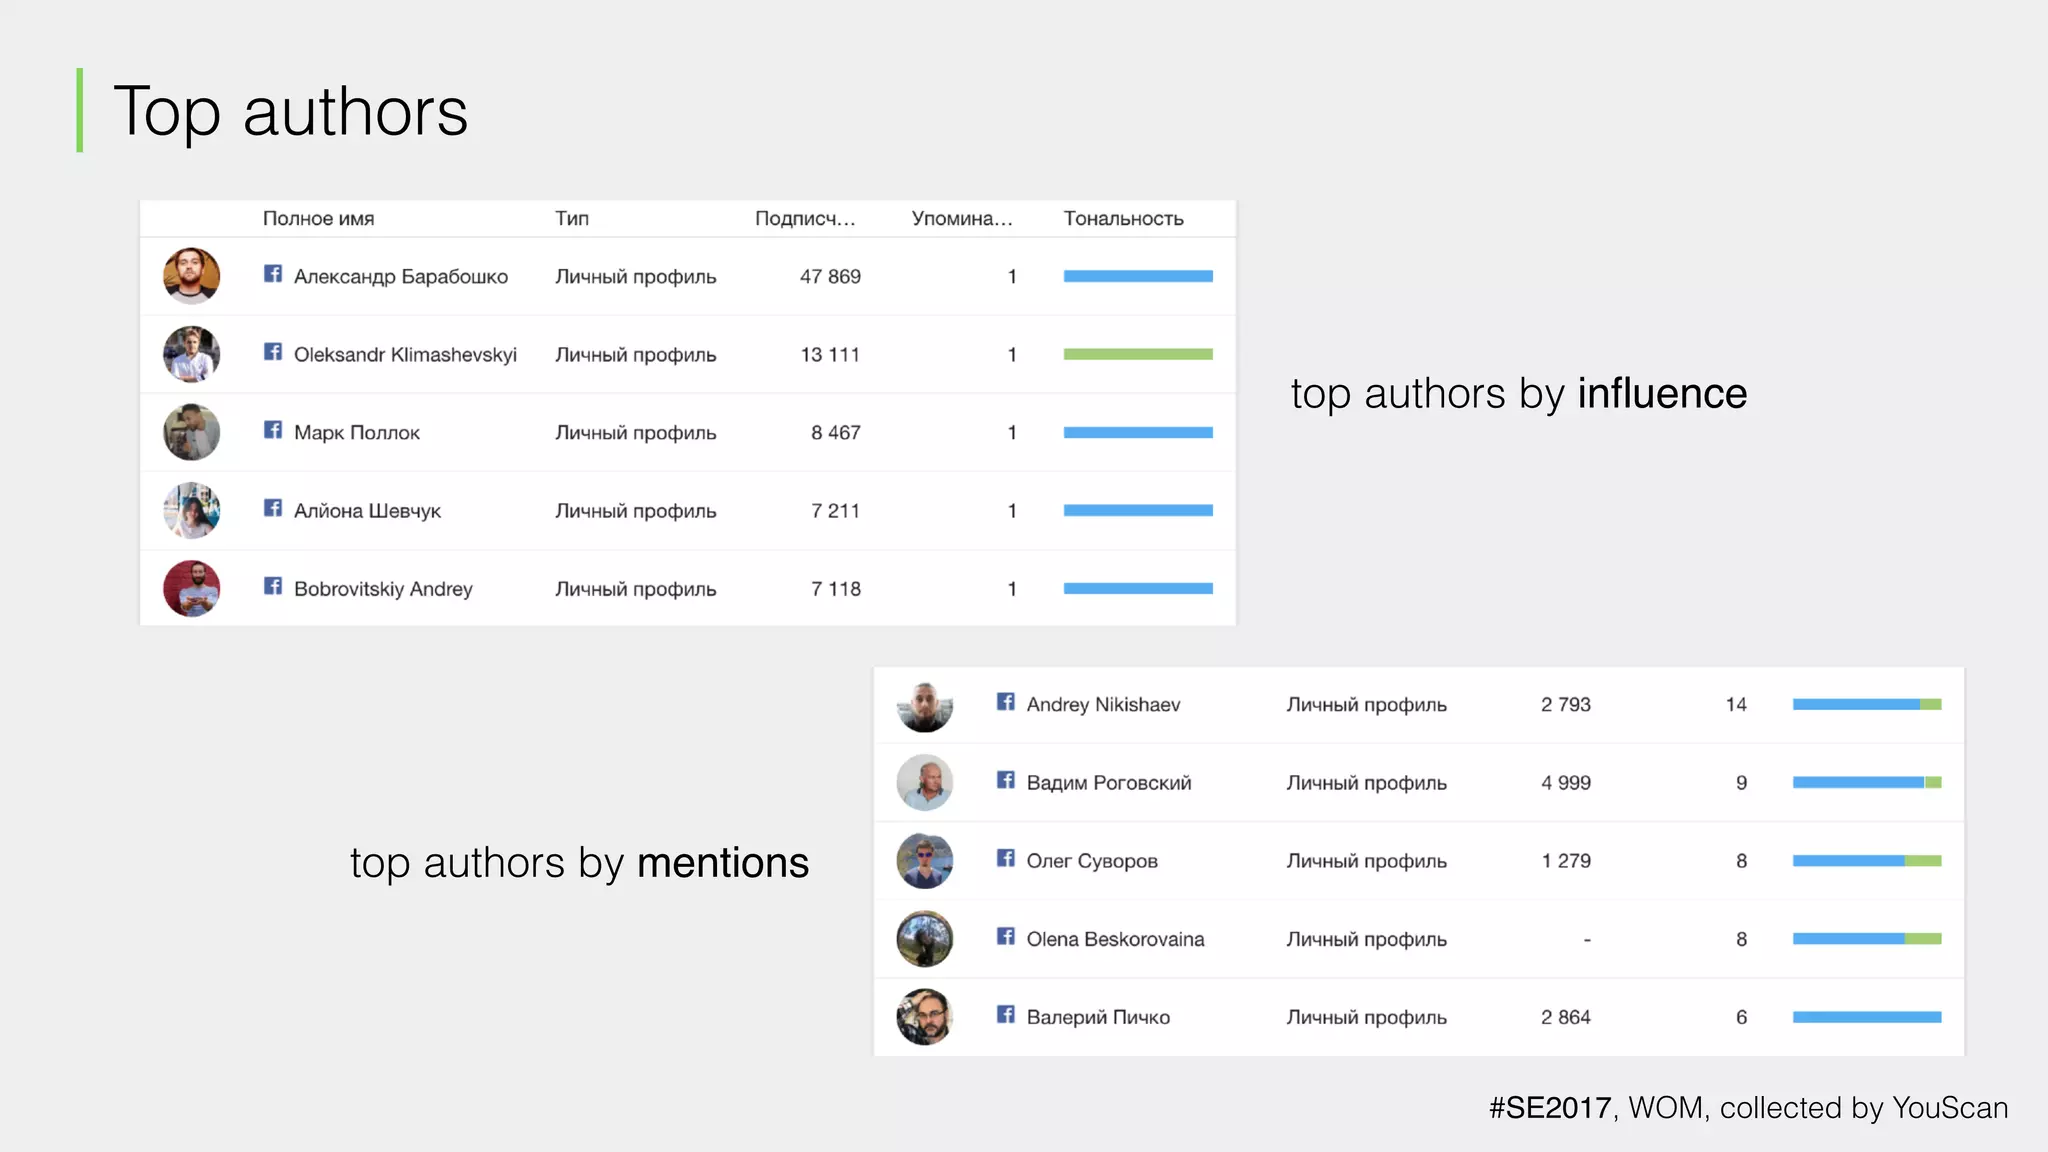Click subscriber count 7 211
The height and width of the screenshot is (1152, 2048).
836,511
